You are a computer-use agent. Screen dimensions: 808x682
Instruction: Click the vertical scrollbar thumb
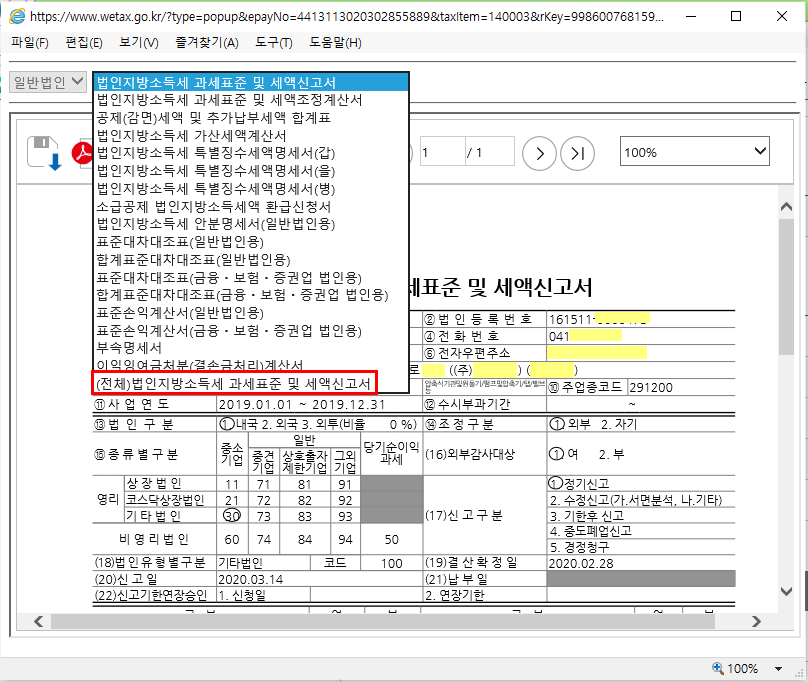[786, 286]
